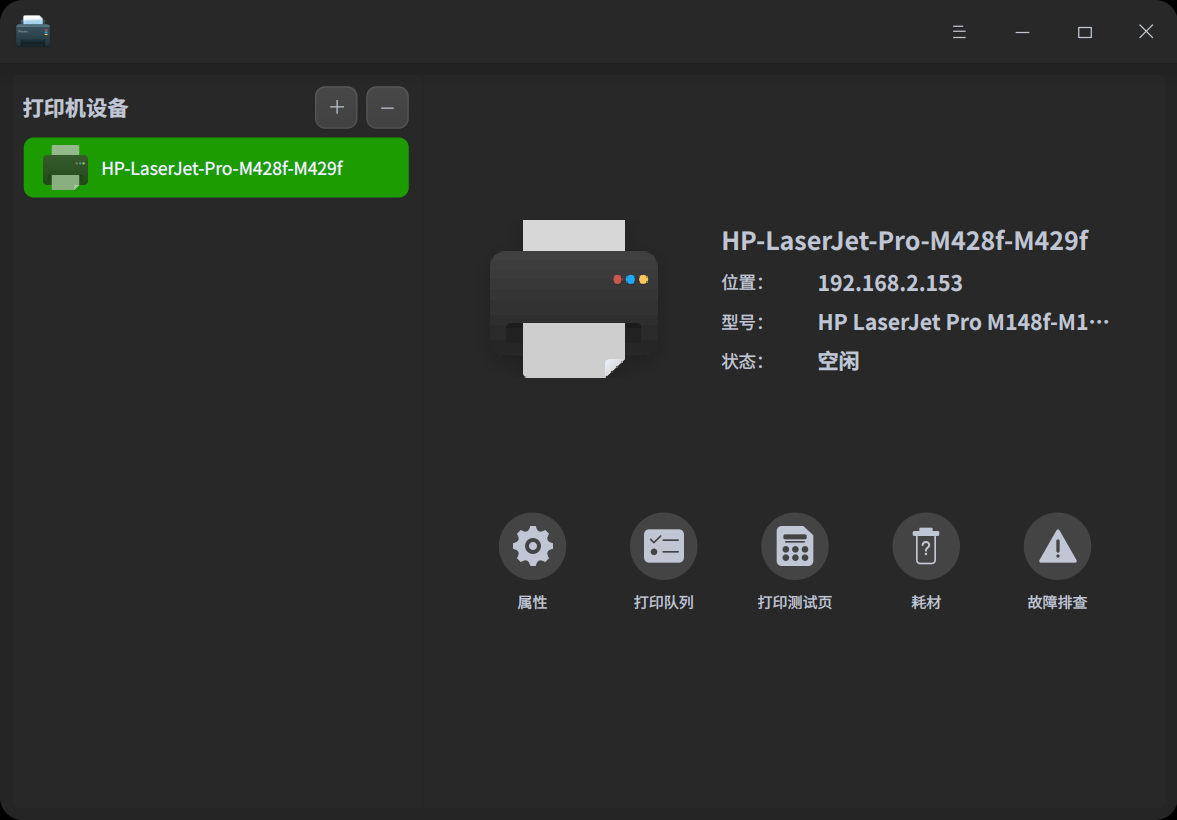1177x820 pixels.
Task: Click the 状态 label
Action: pyautogui.click(x=742, y=361)
